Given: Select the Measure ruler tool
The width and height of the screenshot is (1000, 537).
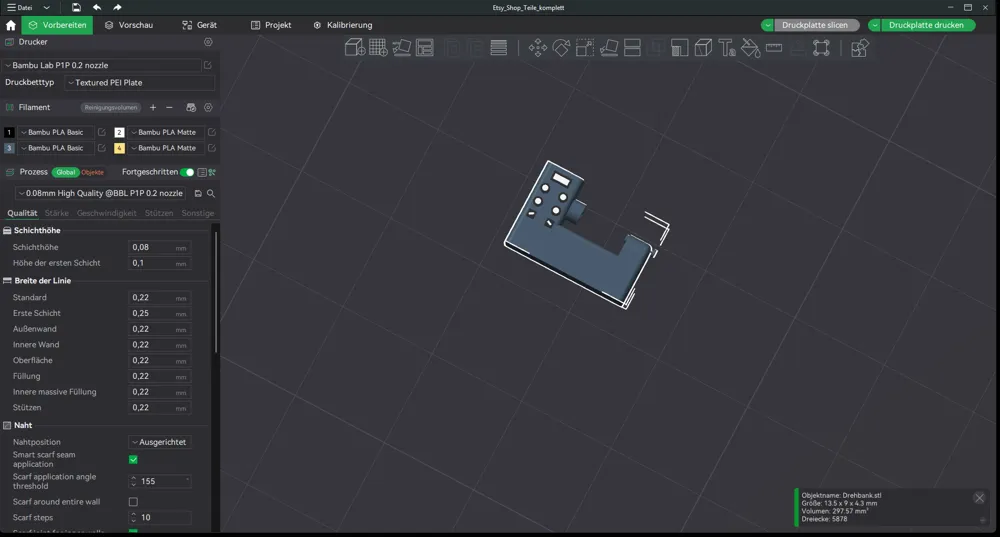Looking at the screenshot, I should coord(774,48).
